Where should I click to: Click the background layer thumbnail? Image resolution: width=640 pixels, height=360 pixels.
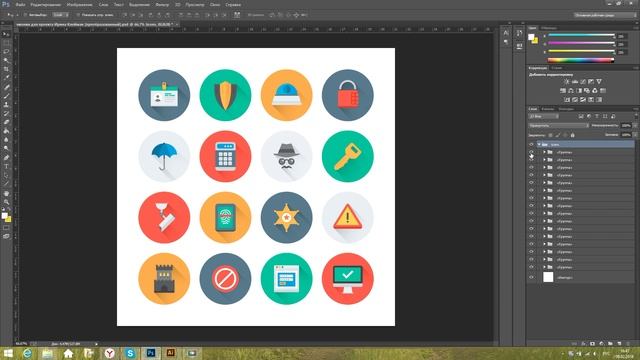[x=548, y=277]
